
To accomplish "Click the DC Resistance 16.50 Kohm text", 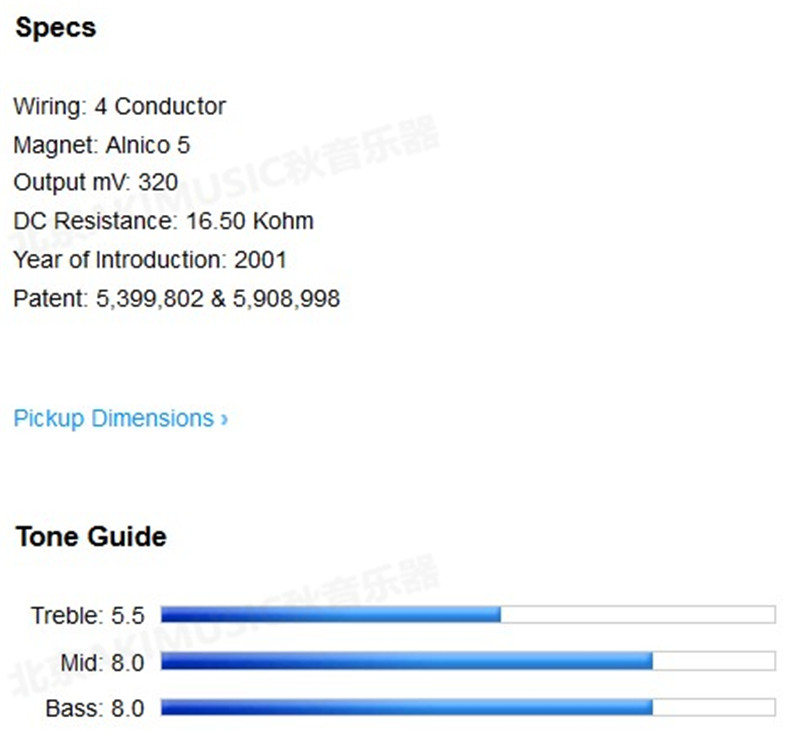I will coord(163,221).
